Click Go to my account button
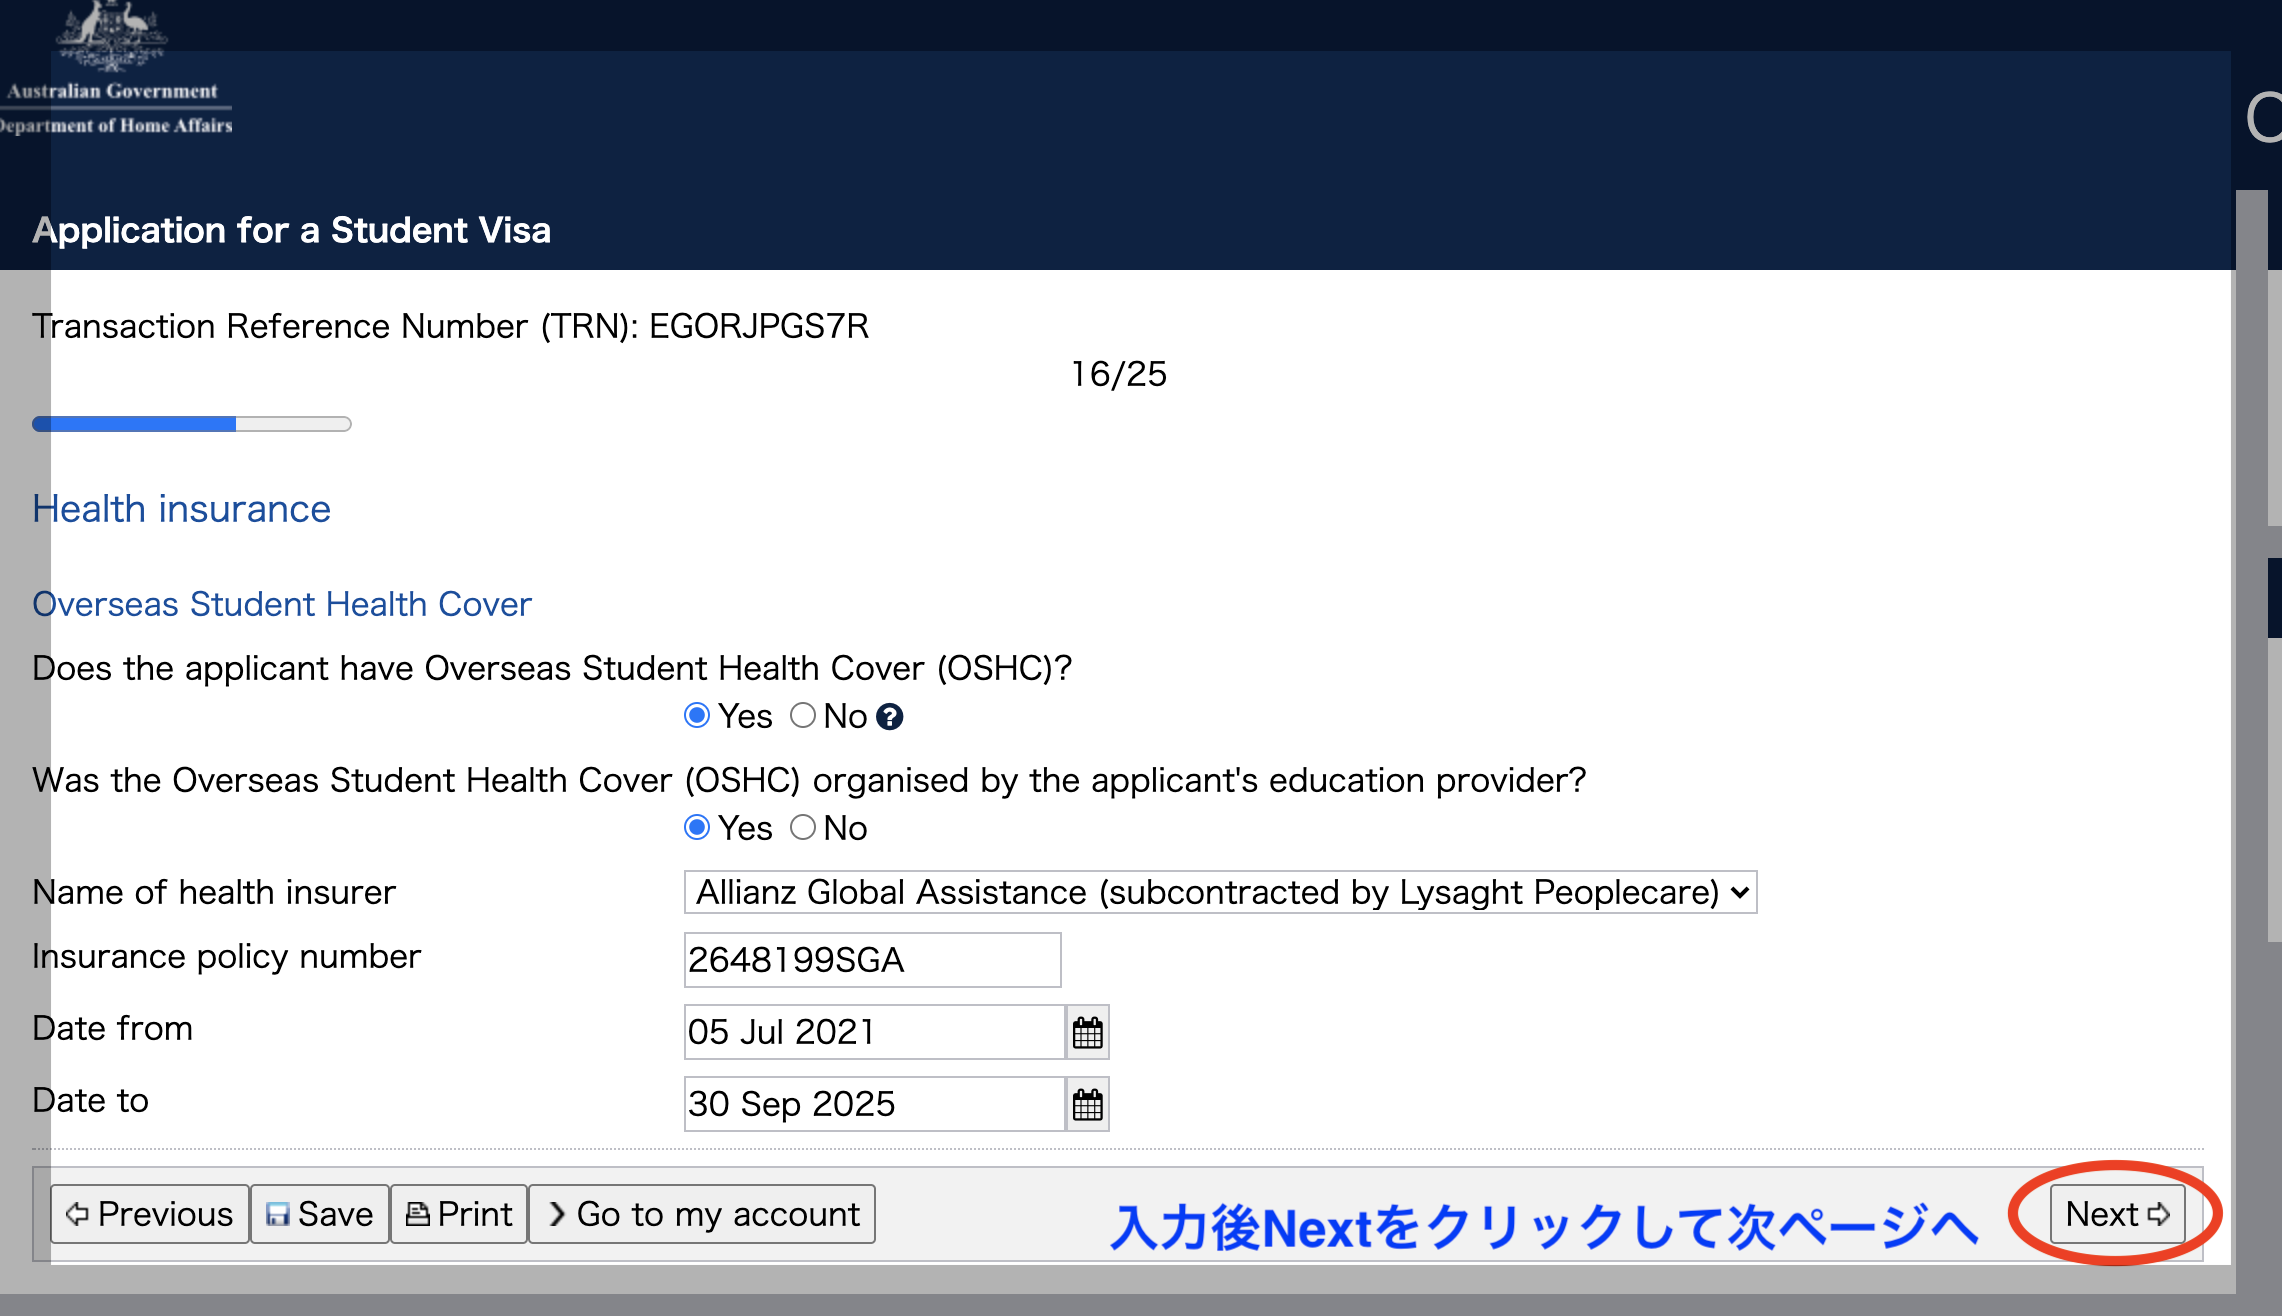2282x1316 pixels. (702, 1214)
